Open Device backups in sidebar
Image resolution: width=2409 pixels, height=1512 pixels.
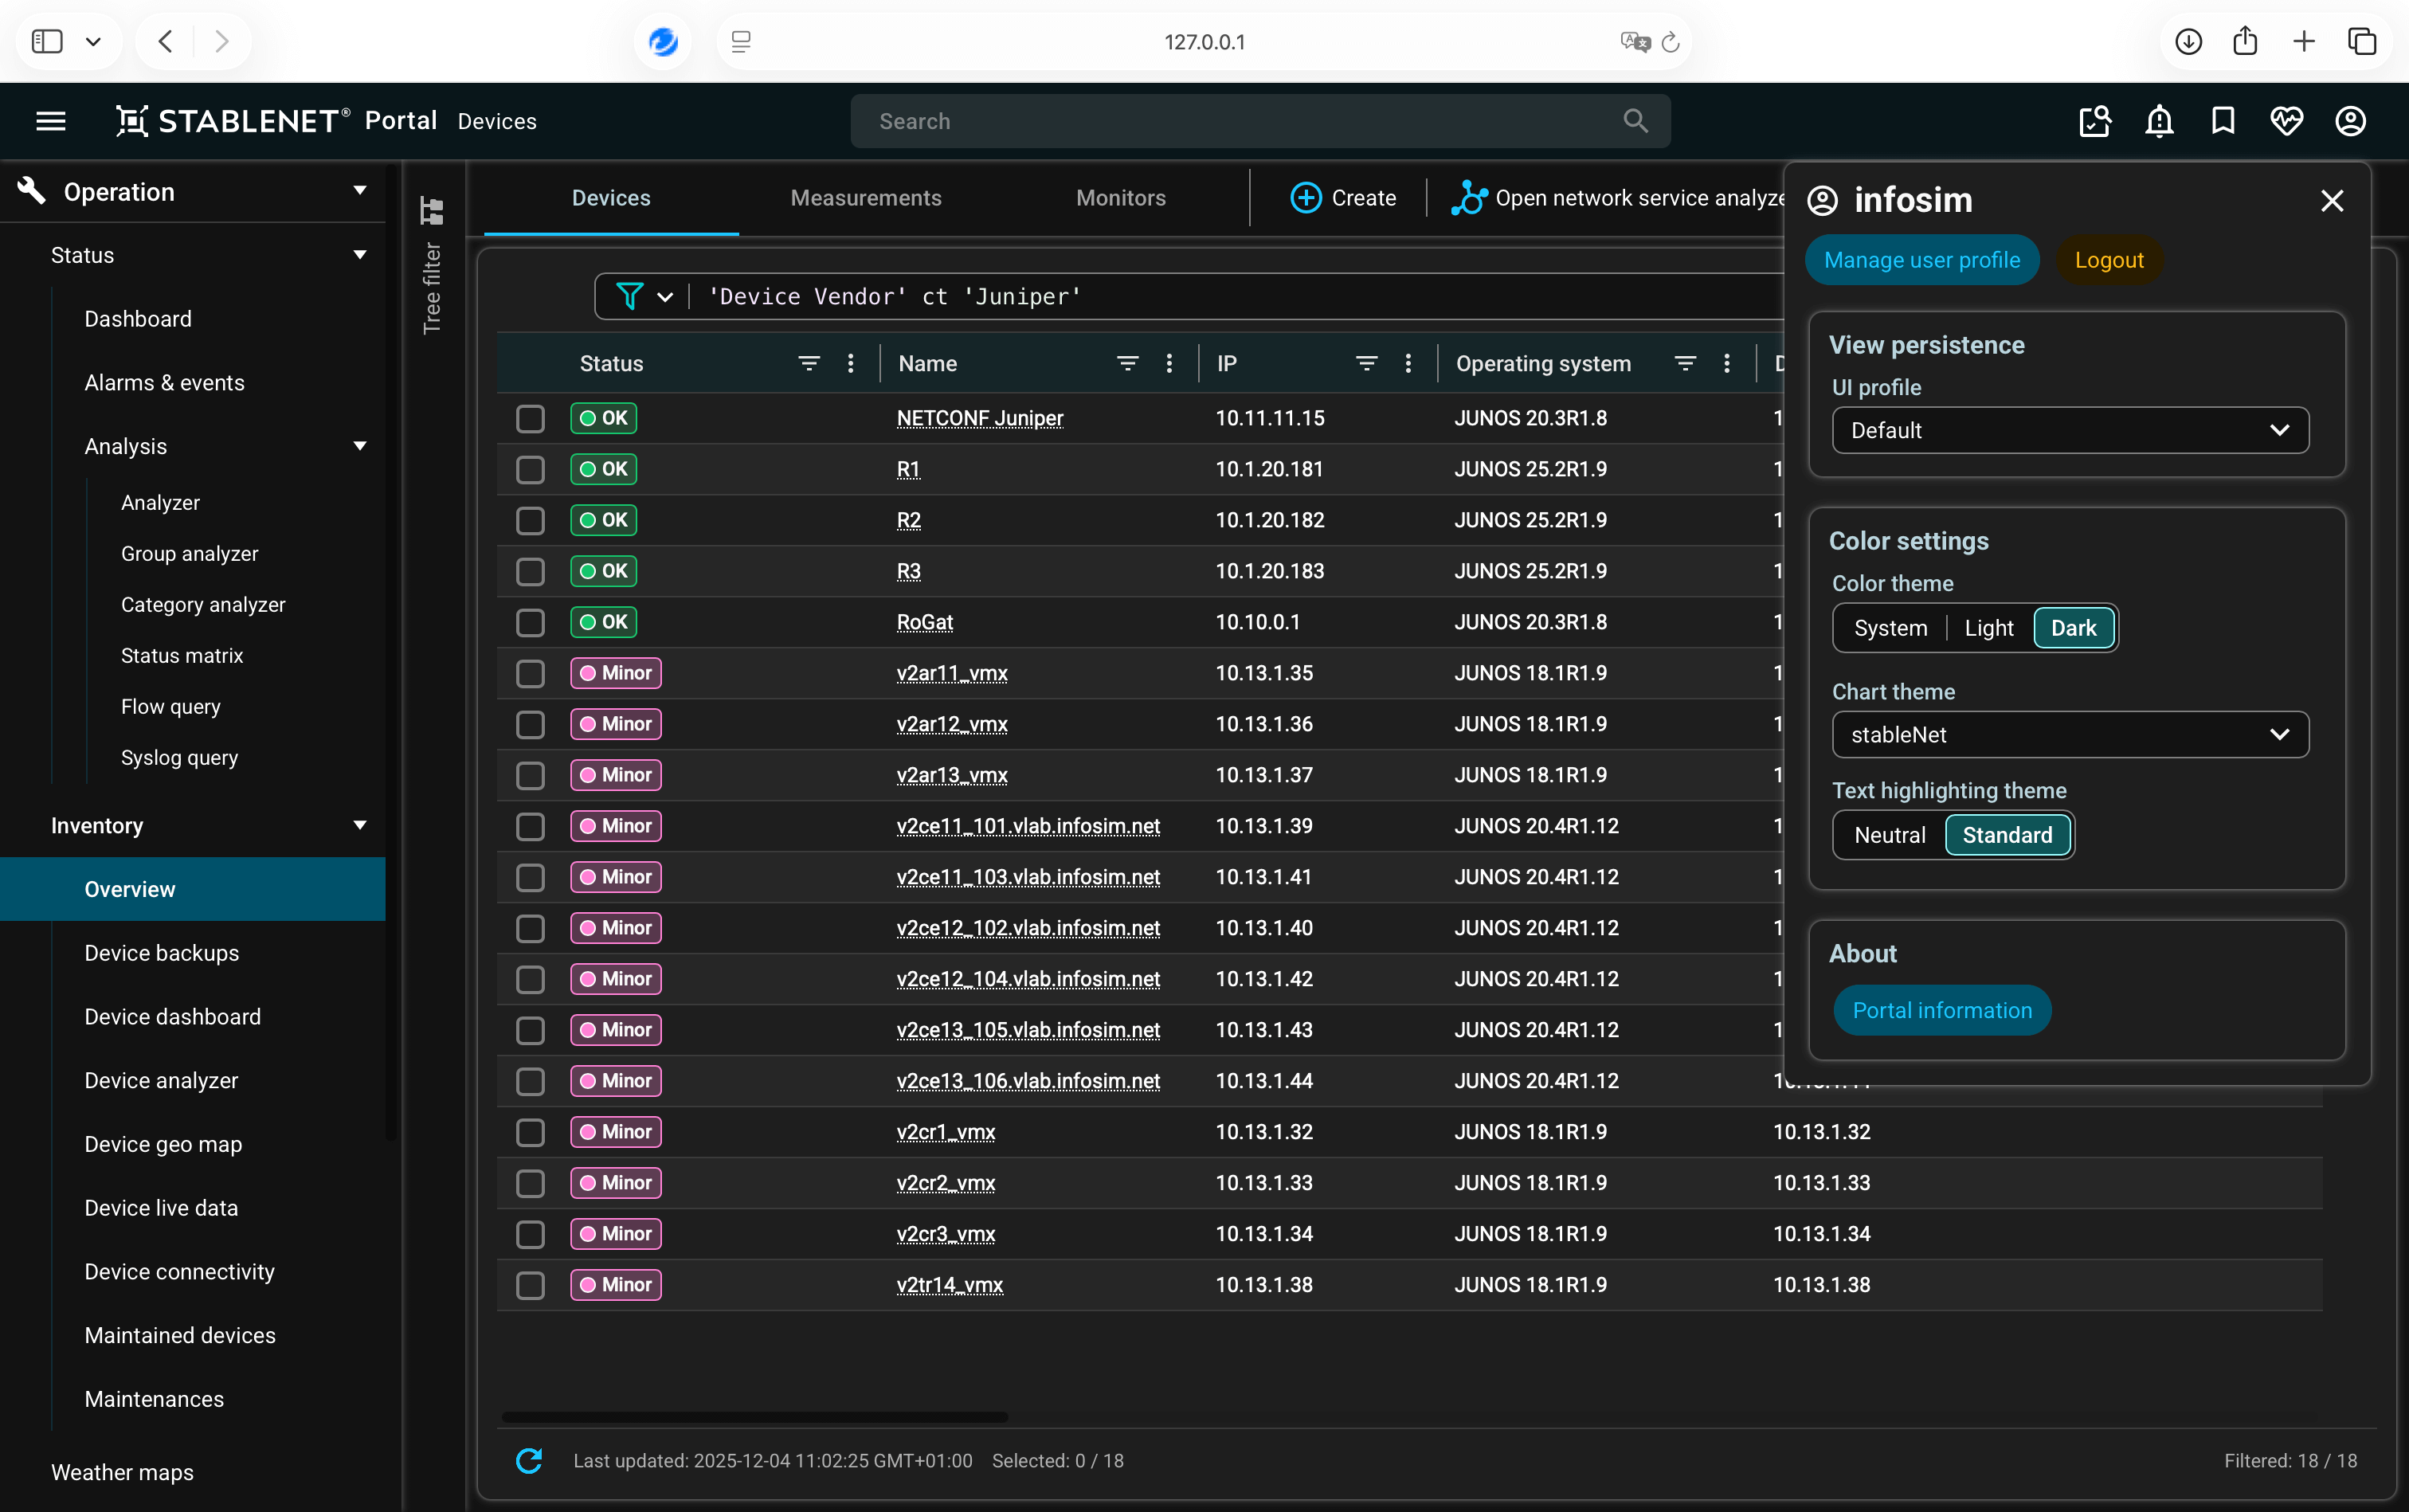pyautogui.click(x=161, y=953)
